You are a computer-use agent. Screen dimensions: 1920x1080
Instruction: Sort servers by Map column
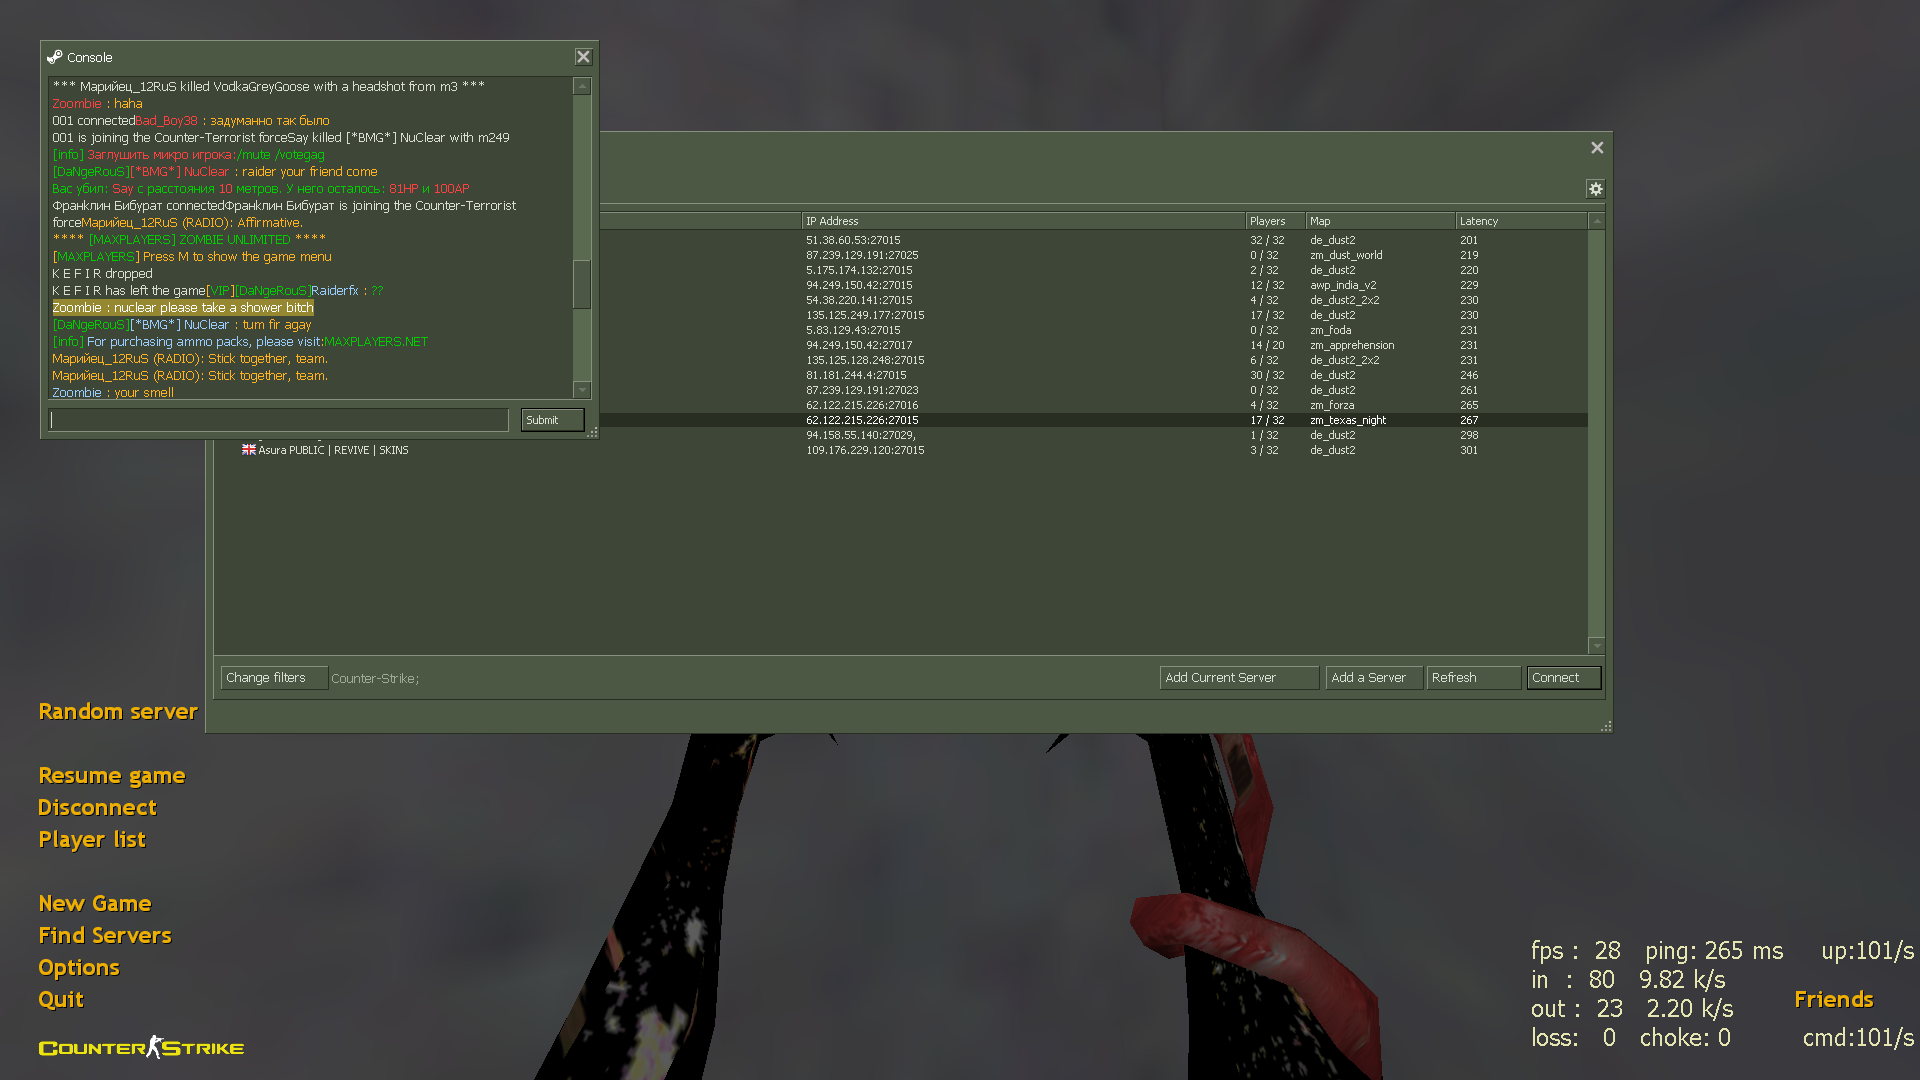click(1380, 221)
